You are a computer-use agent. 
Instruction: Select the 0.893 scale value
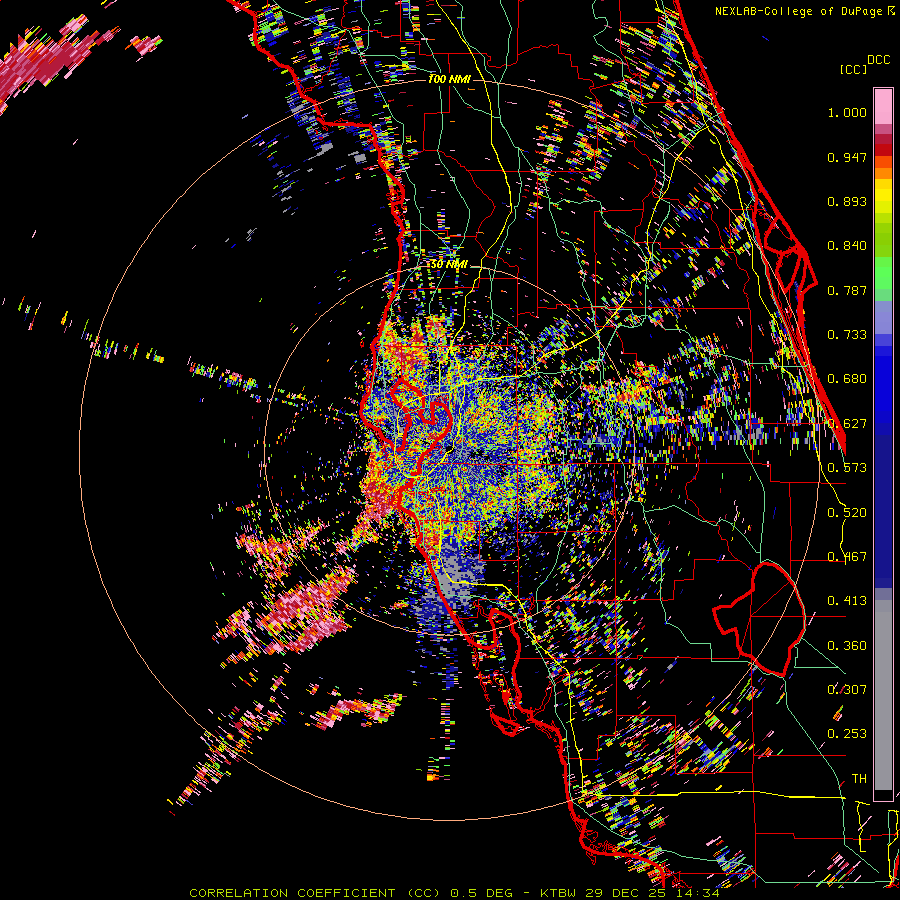[847, 201]
